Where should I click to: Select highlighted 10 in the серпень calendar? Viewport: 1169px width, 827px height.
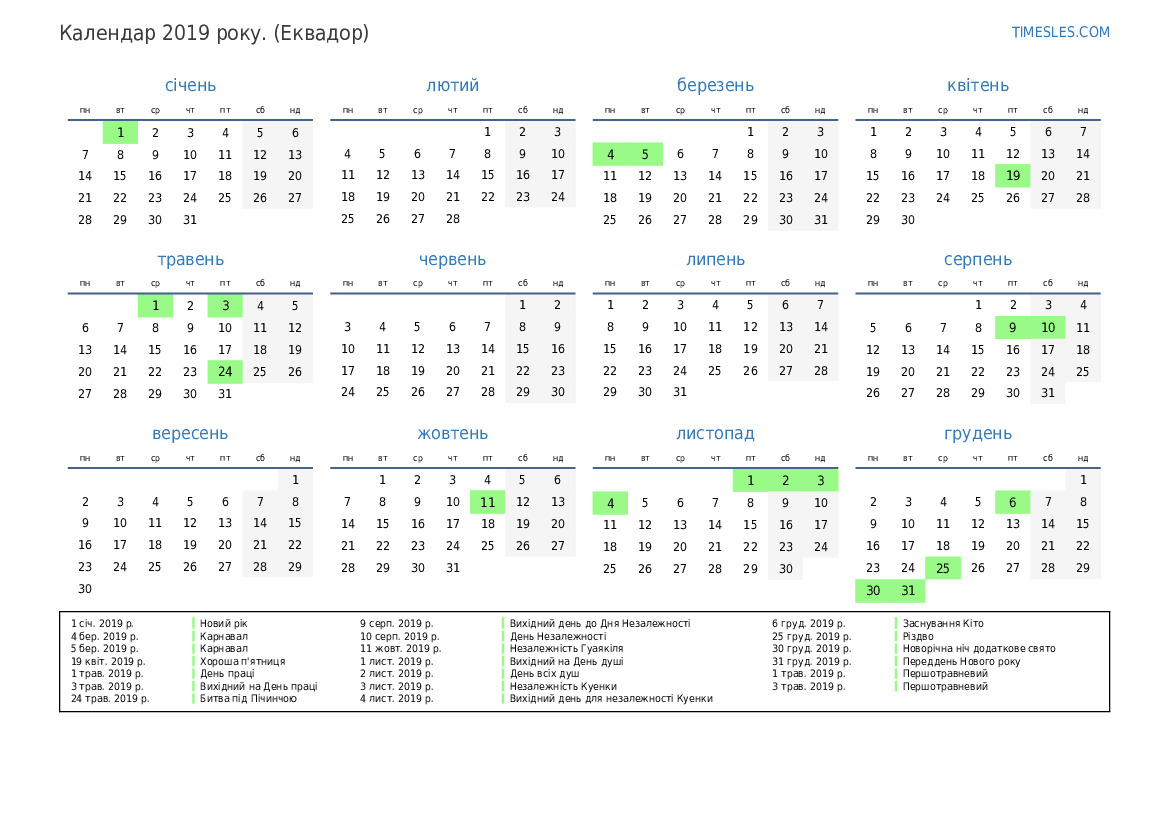tap(1047, 328)
